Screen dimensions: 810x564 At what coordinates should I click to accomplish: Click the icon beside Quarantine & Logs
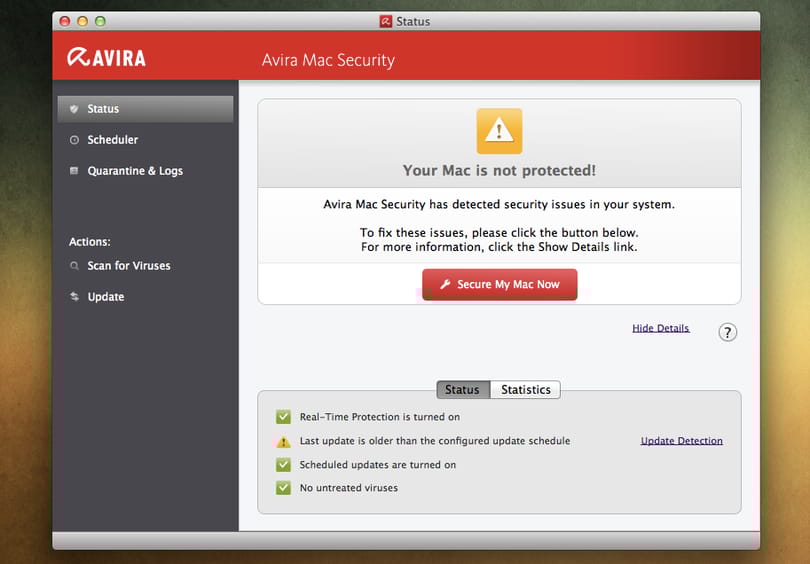pyautogui.click(x=74, y=171)
